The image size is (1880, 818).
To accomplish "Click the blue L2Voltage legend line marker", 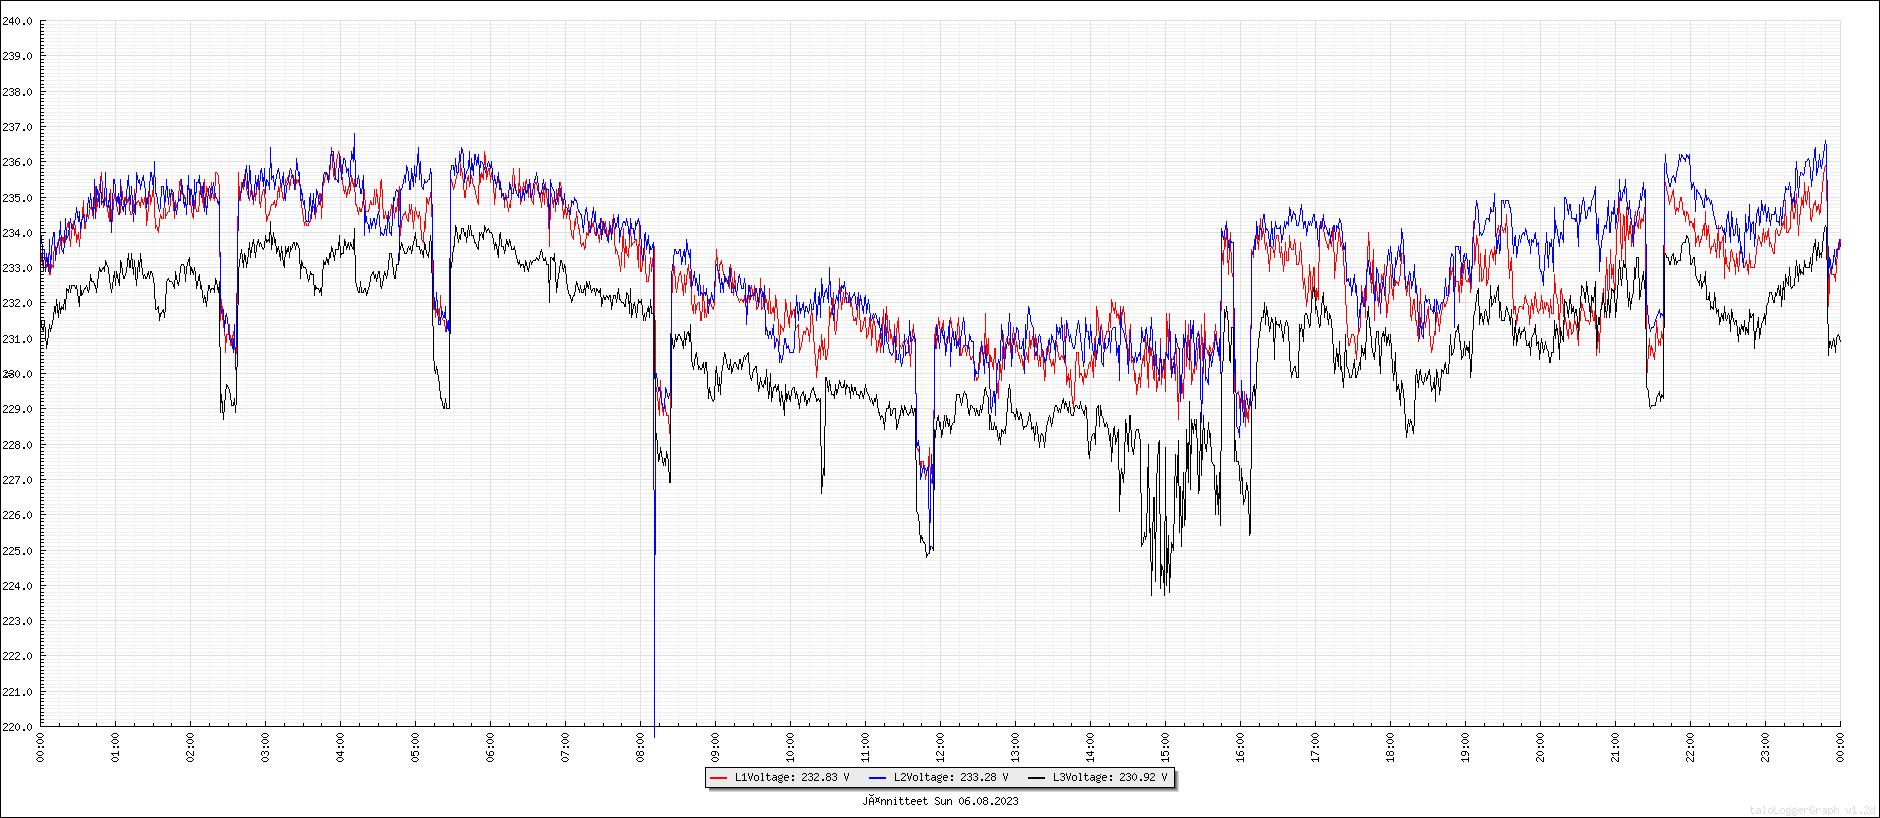I will click(x=877, y=778).
